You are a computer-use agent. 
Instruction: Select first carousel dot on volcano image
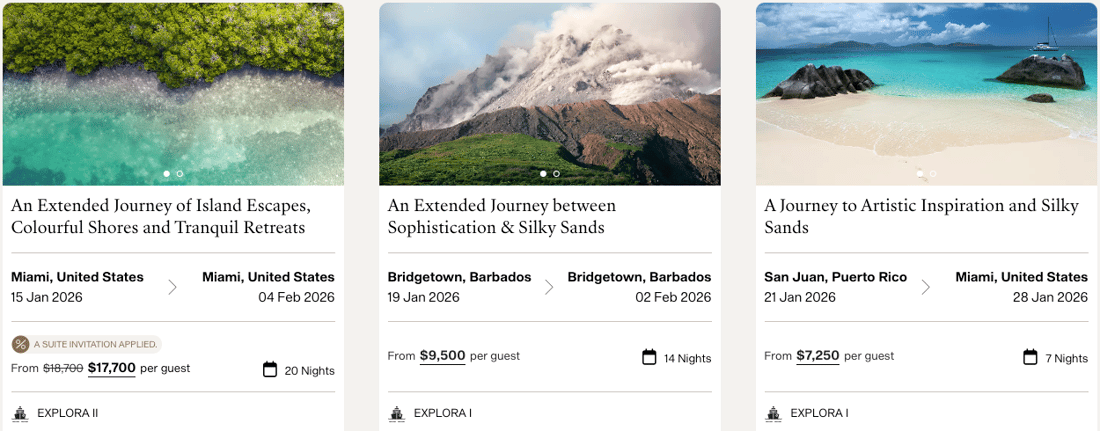point(543,174)
